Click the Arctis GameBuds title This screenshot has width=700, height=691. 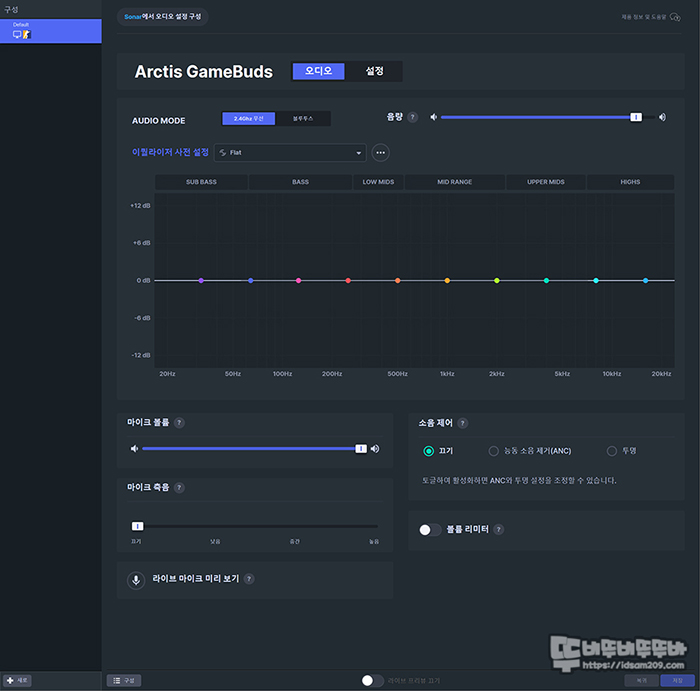point(204,71)
